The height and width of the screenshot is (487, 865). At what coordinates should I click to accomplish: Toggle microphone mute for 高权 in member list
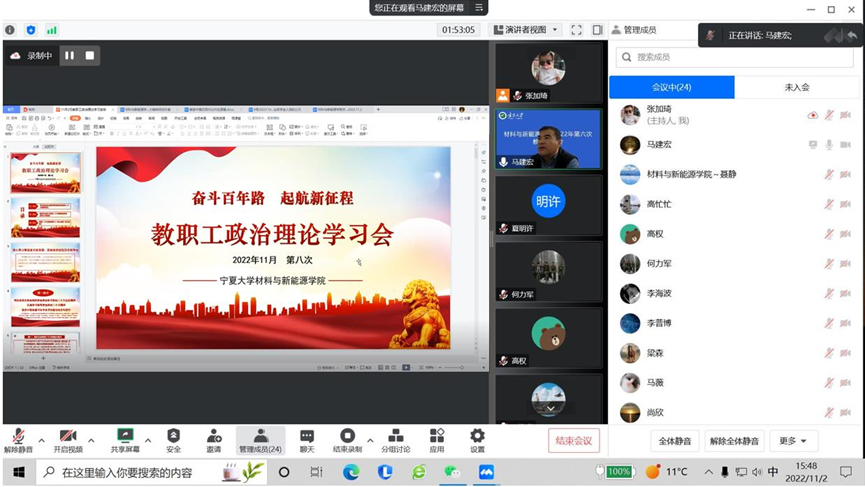coord(829,234)
